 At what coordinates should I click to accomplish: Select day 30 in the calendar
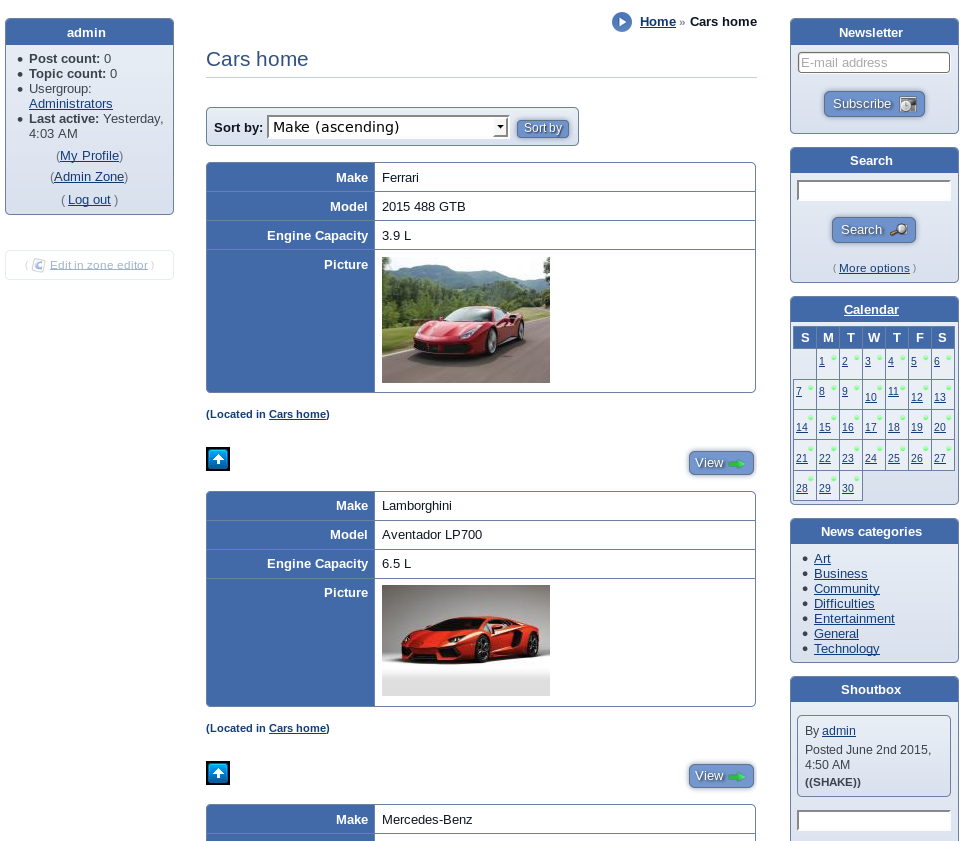tap(848, 489)
